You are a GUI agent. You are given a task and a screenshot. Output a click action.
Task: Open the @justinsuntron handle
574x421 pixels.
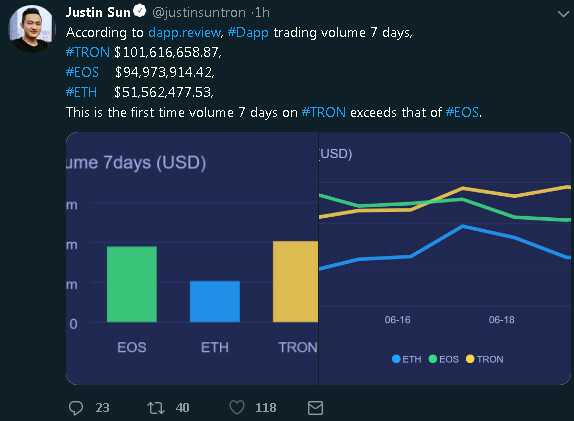pyautogui.click(x=199, y=13)
